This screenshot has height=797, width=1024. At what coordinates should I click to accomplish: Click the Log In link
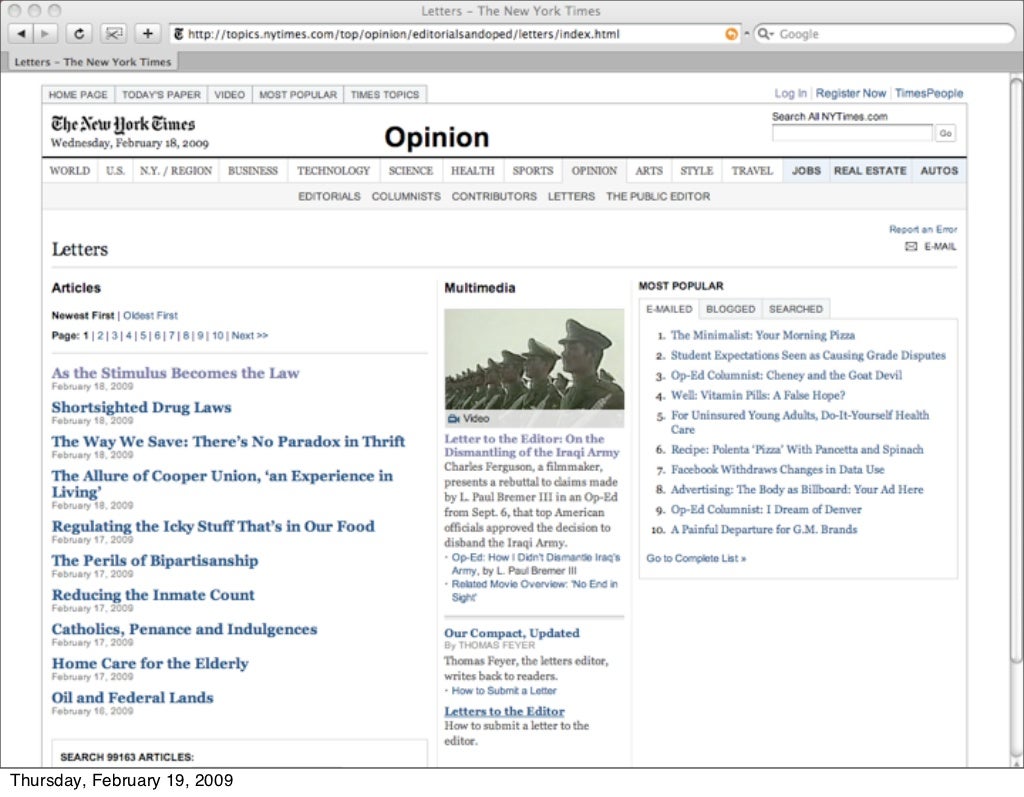790,93
